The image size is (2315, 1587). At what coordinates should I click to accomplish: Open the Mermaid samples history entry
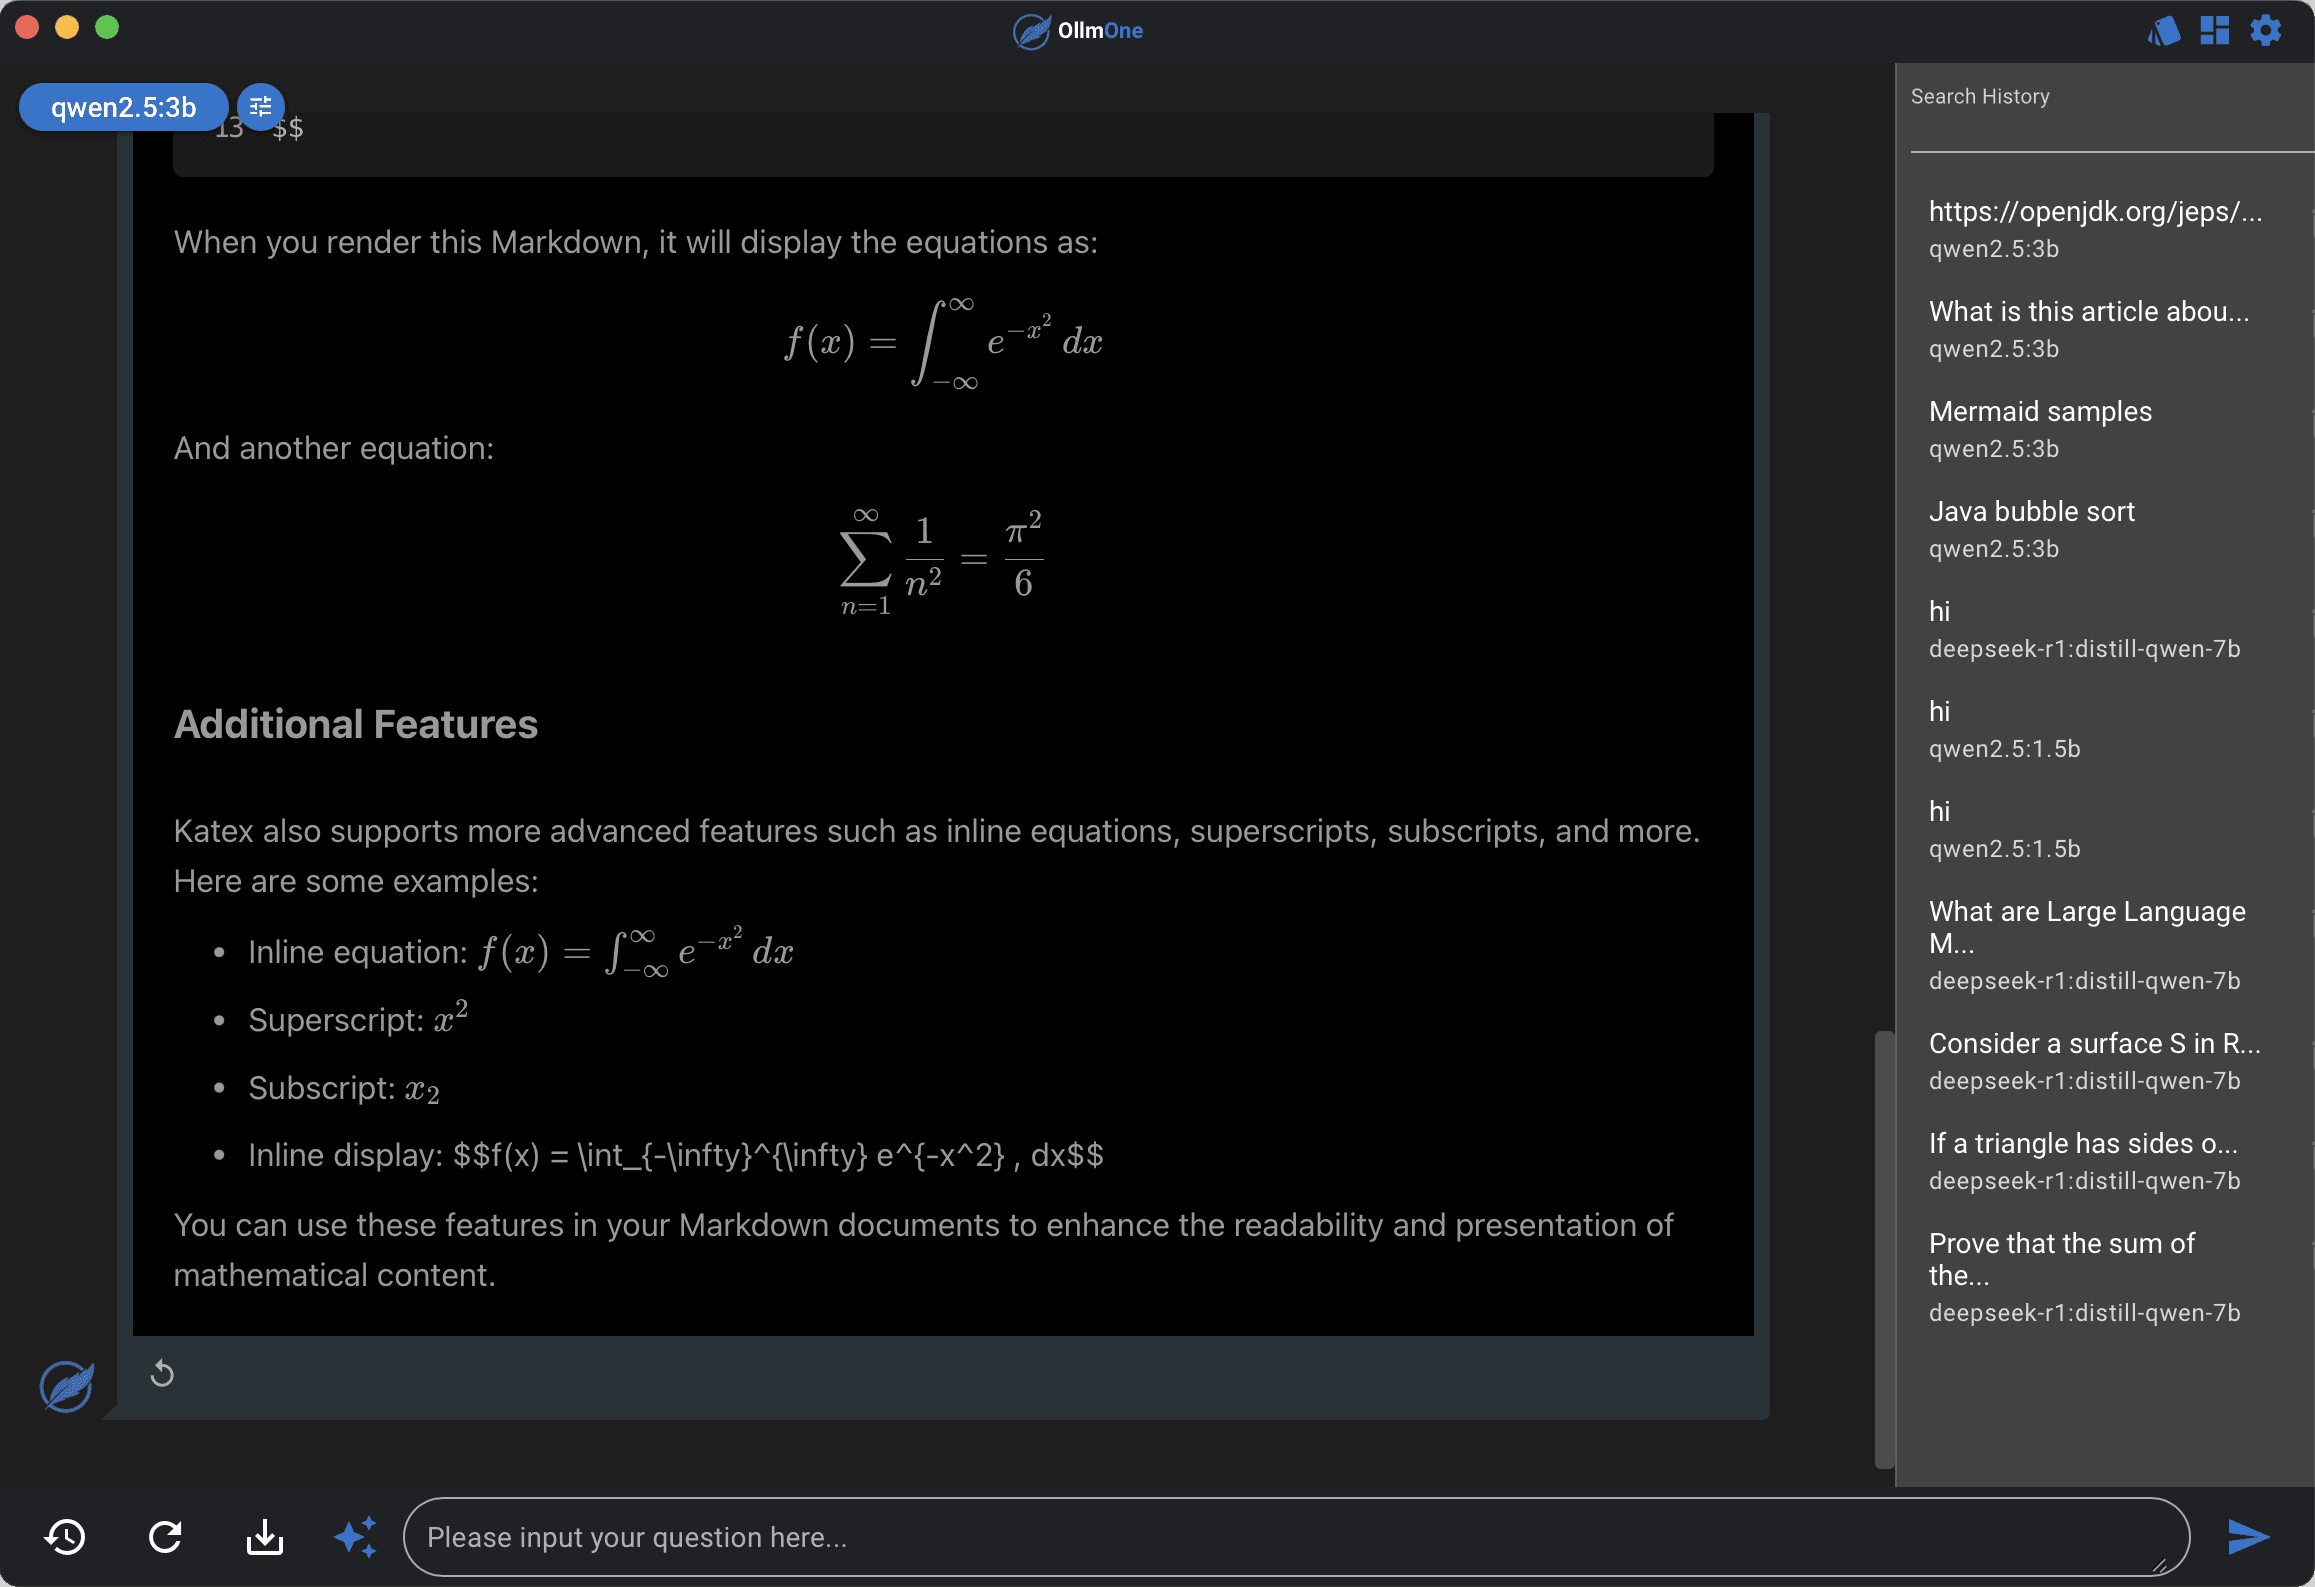2040,411
